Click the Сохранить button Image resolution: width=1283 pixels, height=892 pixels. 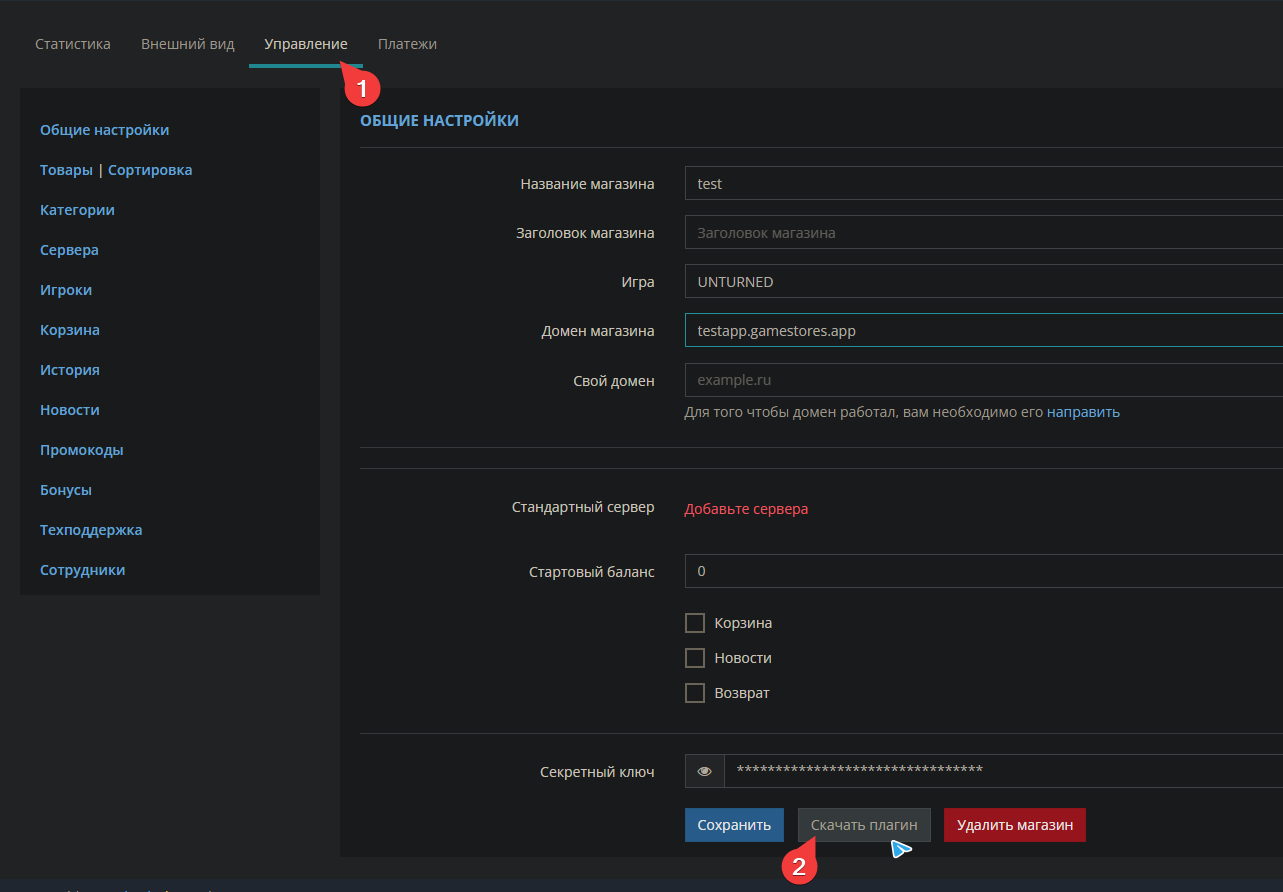(x=734, y=825)
